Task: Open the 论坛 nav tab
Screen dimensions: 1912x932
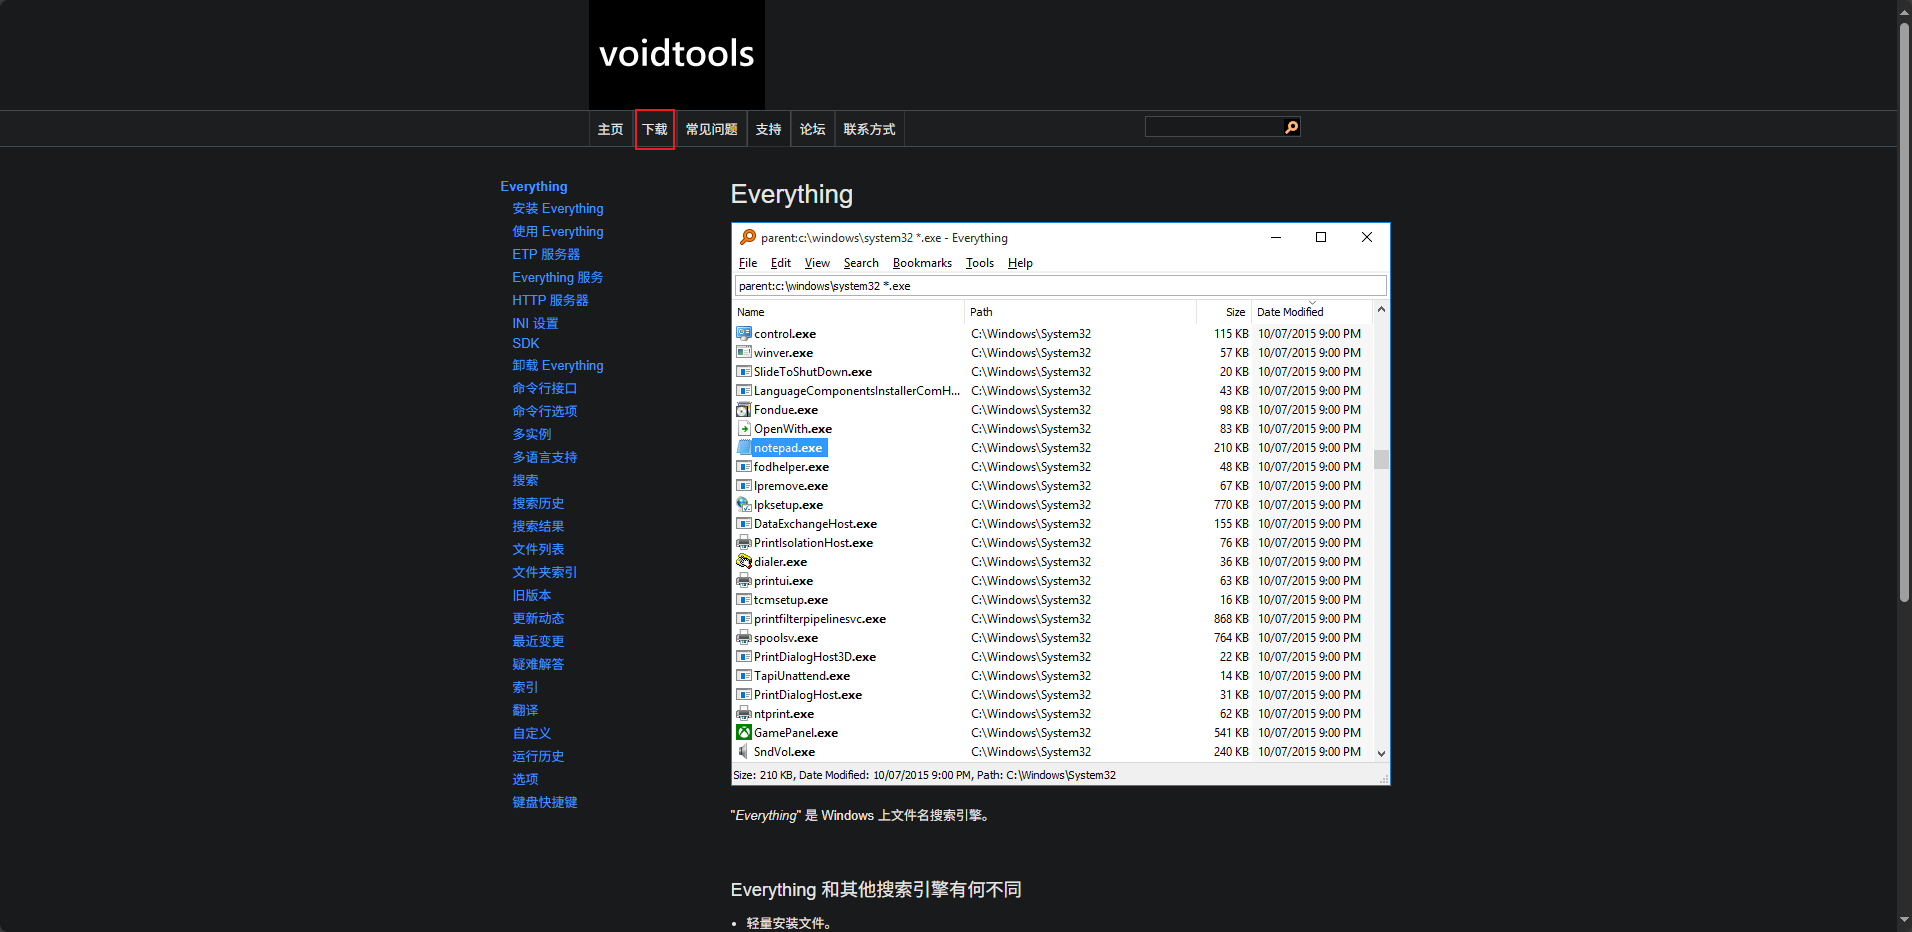Action: click(x=812, y=129)
